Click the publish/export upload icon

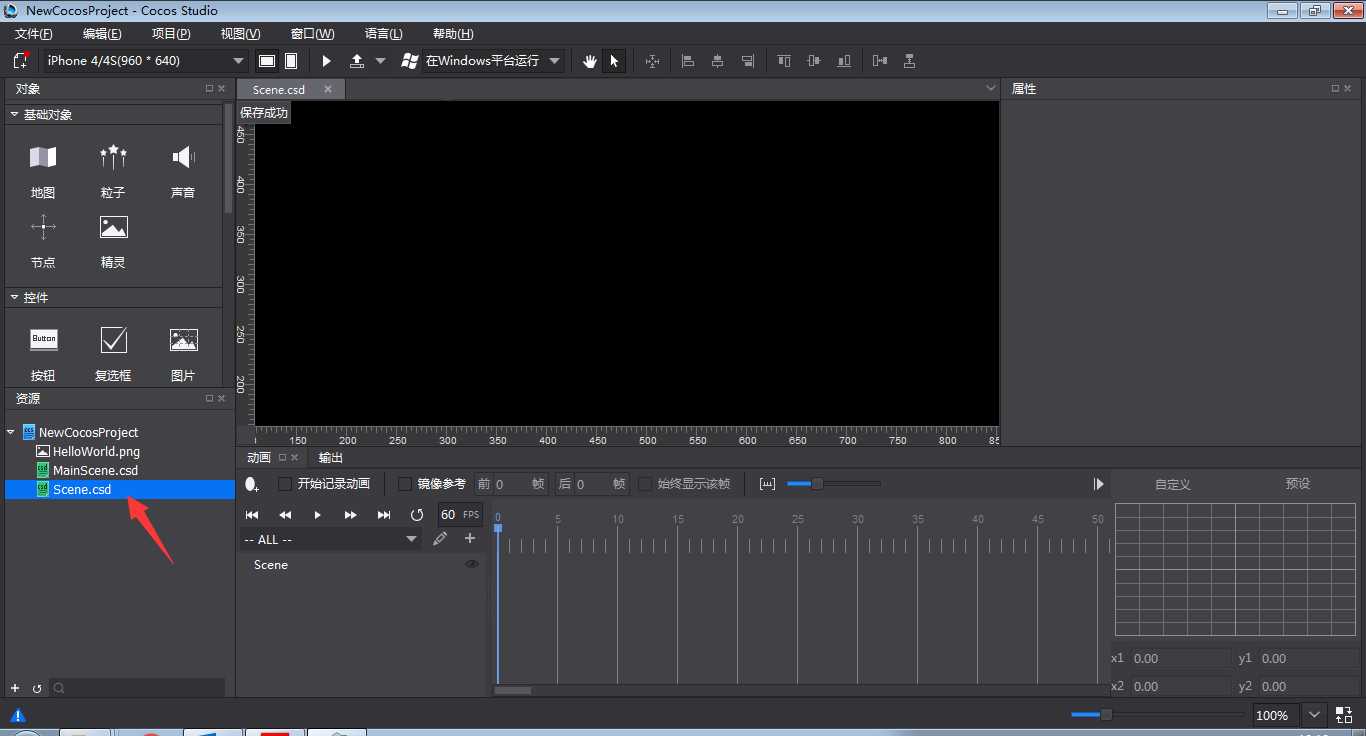(x=357, y=61)
